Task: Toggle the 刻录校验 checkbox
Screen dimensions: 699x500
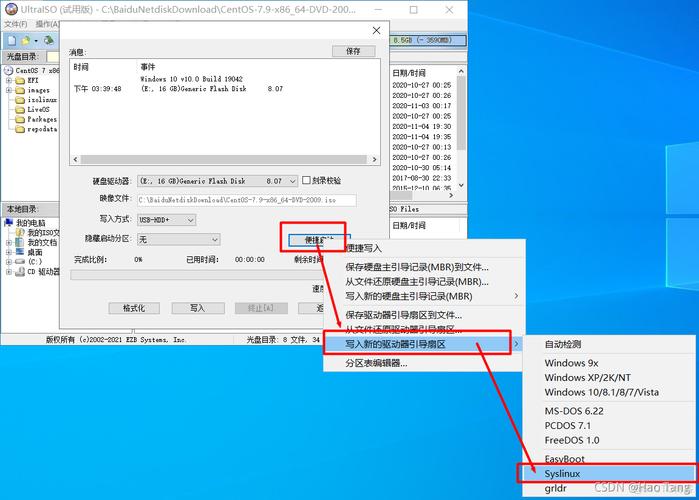Action: tap(306, 180)
